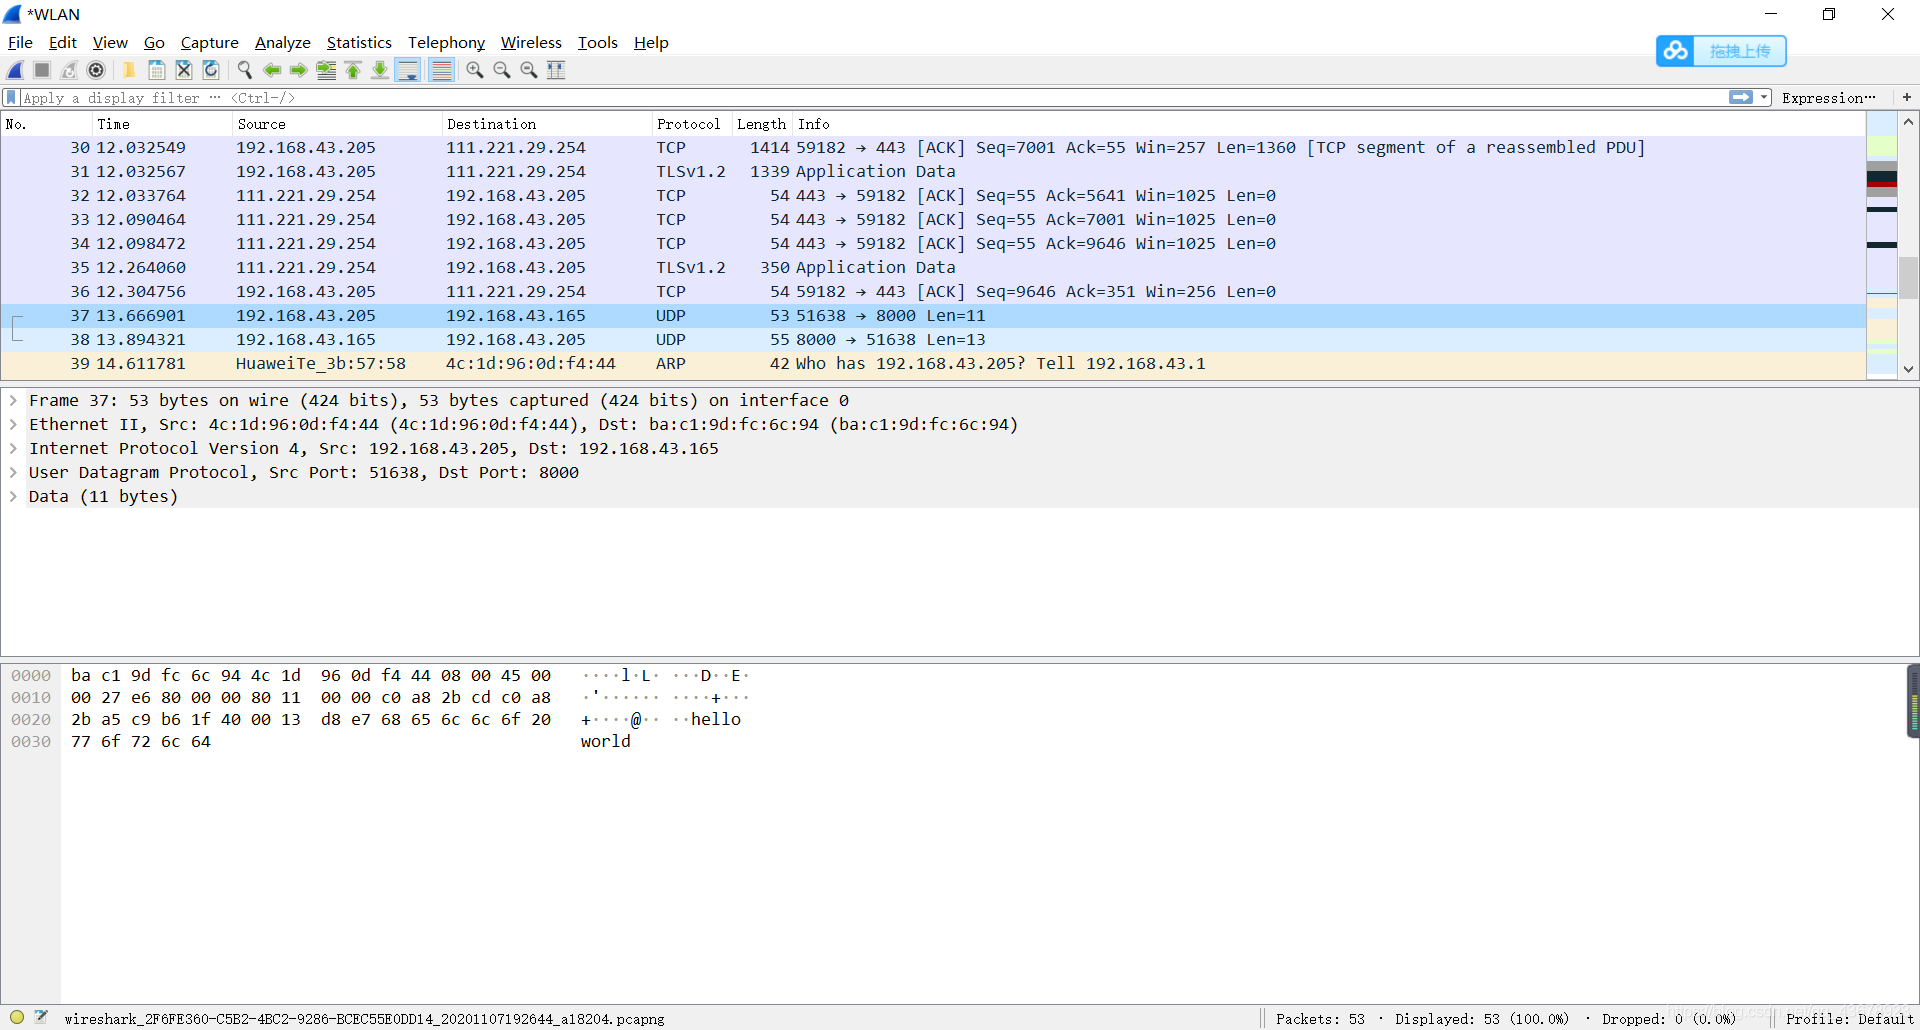Click the filter bookmark icon
This screenshot has width=1920, height=1030.
11,98
